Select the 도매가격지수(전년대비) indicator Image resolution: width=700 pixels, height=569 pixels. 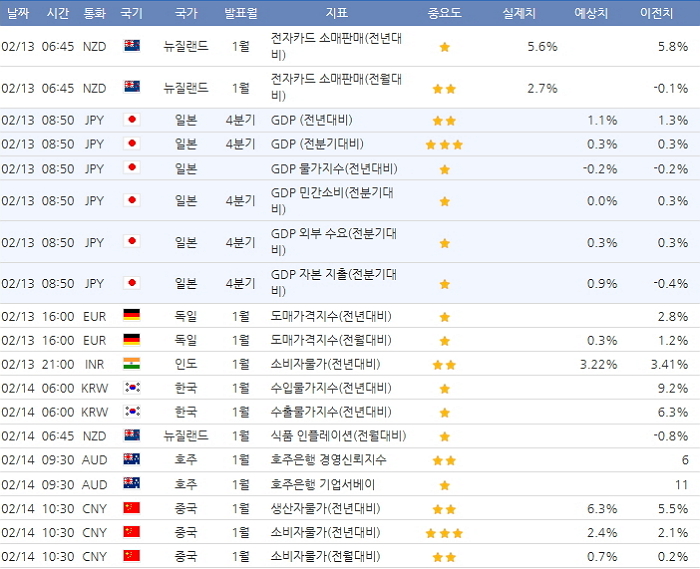[x=331, y=316]
